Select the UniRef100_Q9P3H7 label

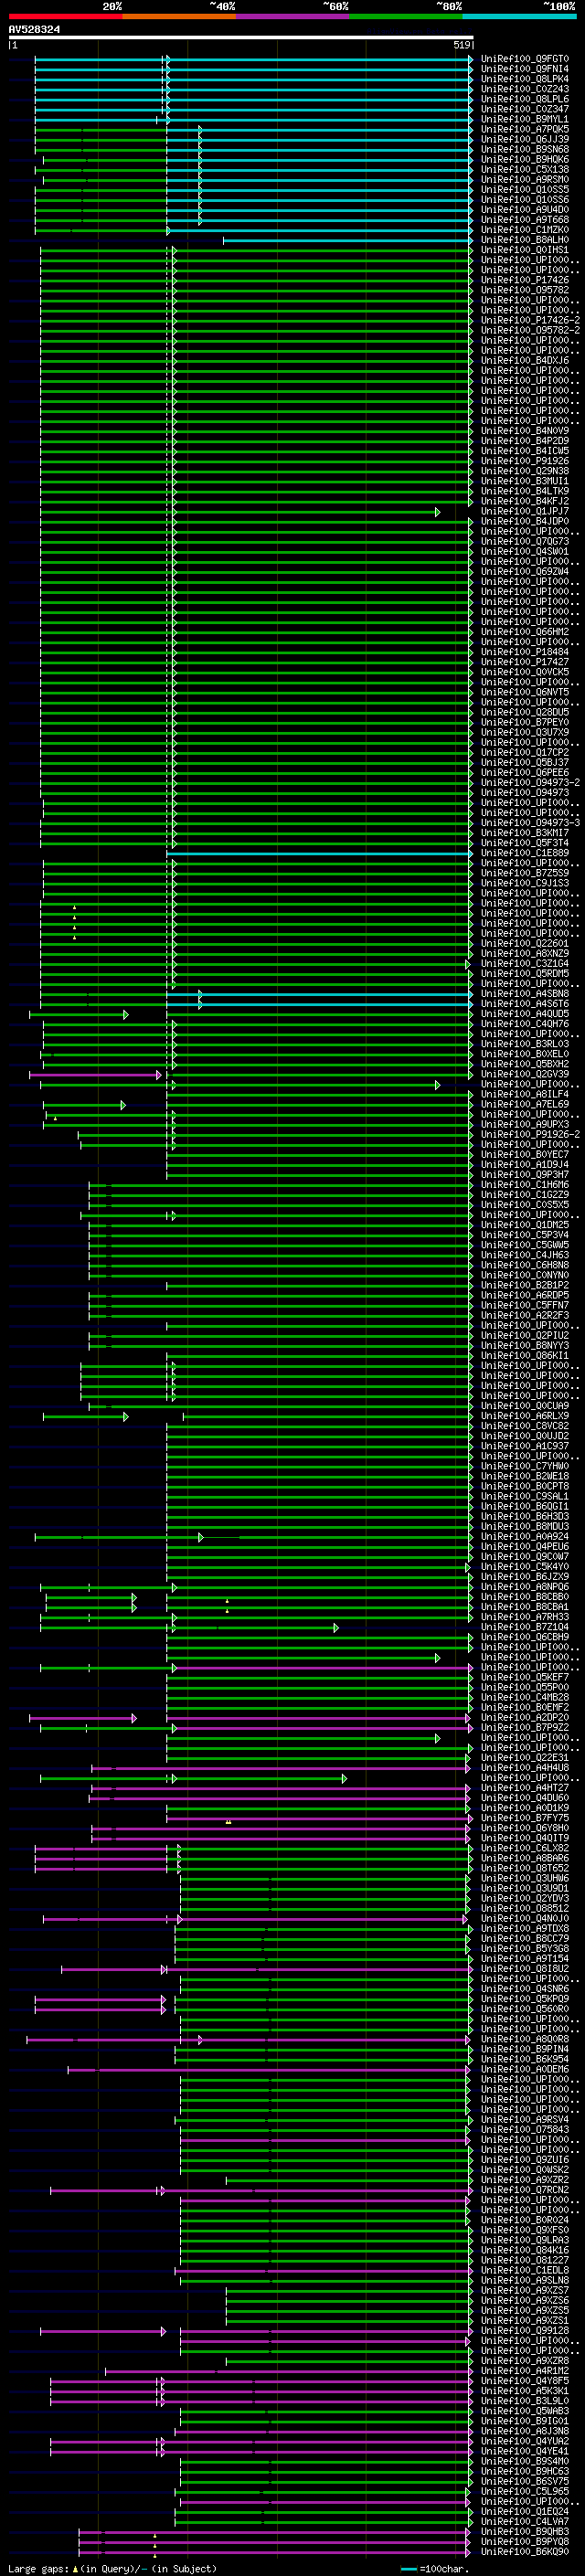click(x=525, y=1174)
